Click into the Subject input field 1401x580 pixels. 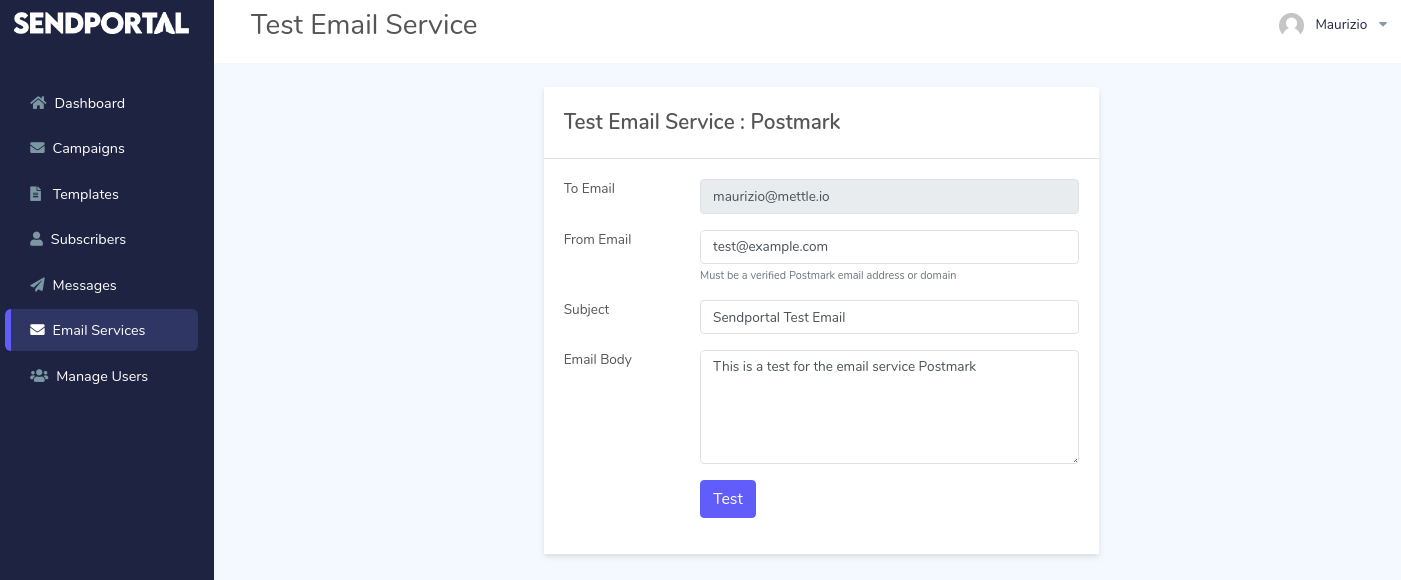[889, 317]
